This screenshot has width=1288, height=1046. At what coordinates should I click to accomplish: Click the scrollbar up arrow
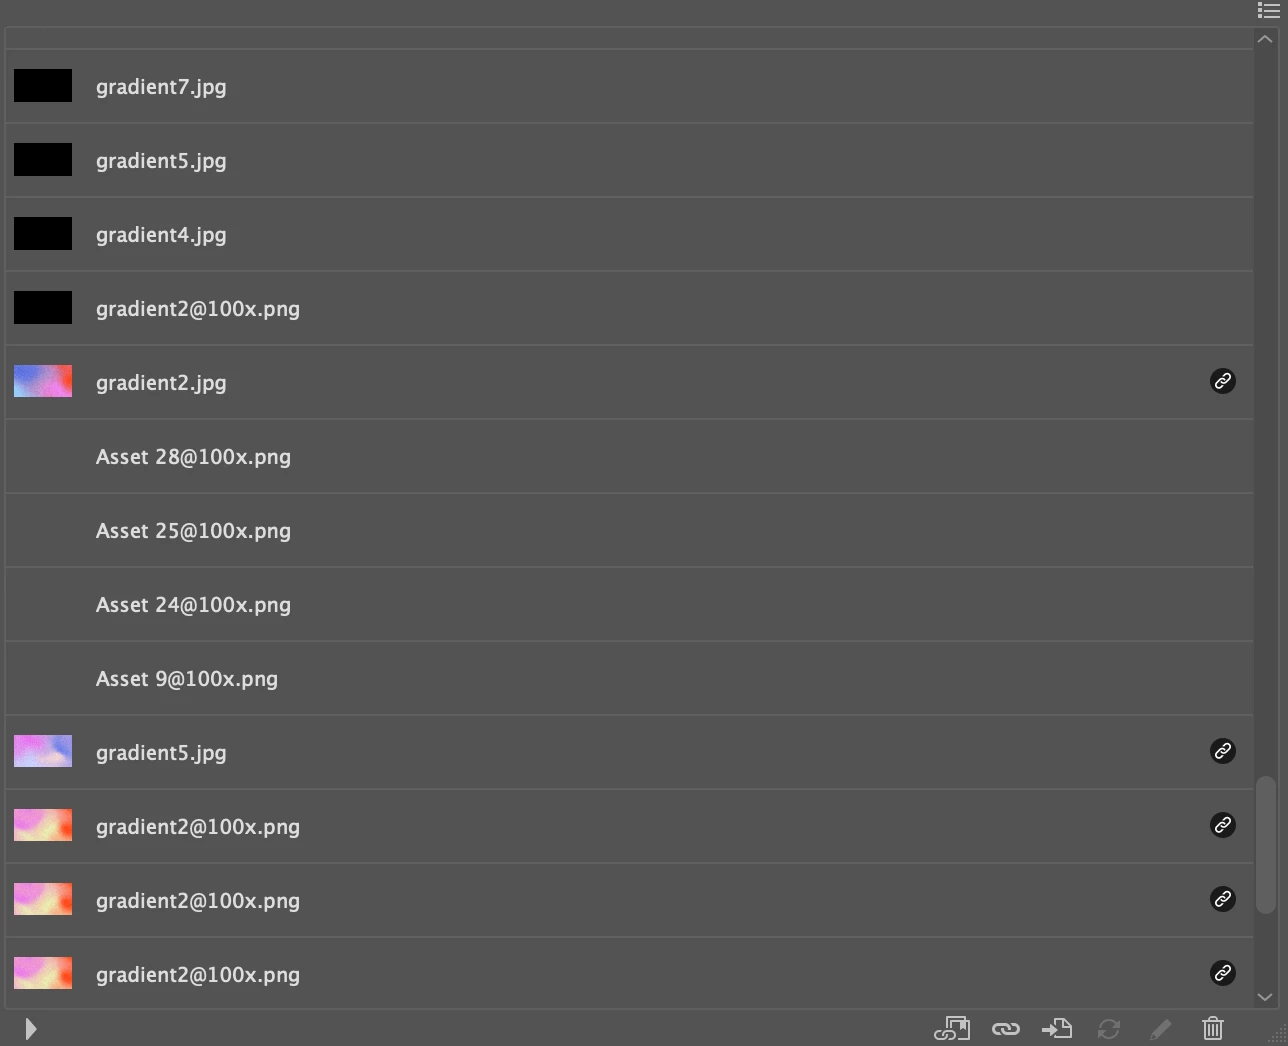[1265, 39]
